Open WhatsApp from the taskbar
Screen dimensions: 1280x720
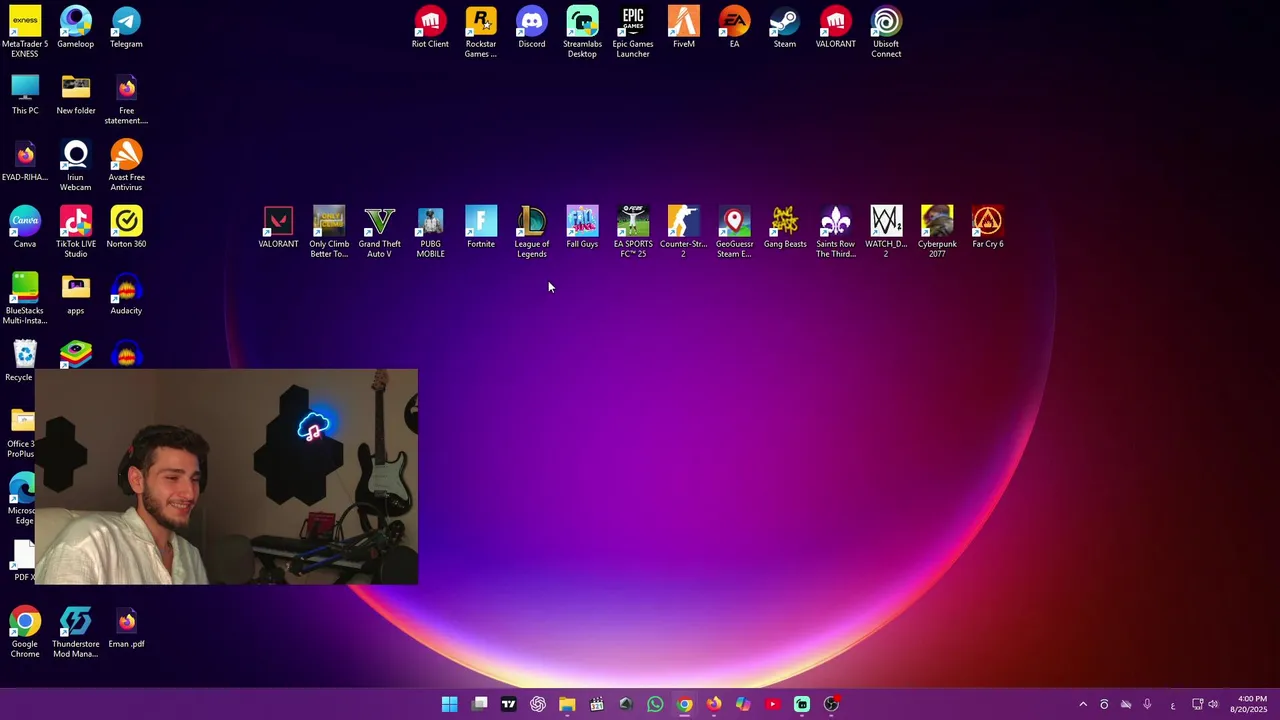[655, 704]
